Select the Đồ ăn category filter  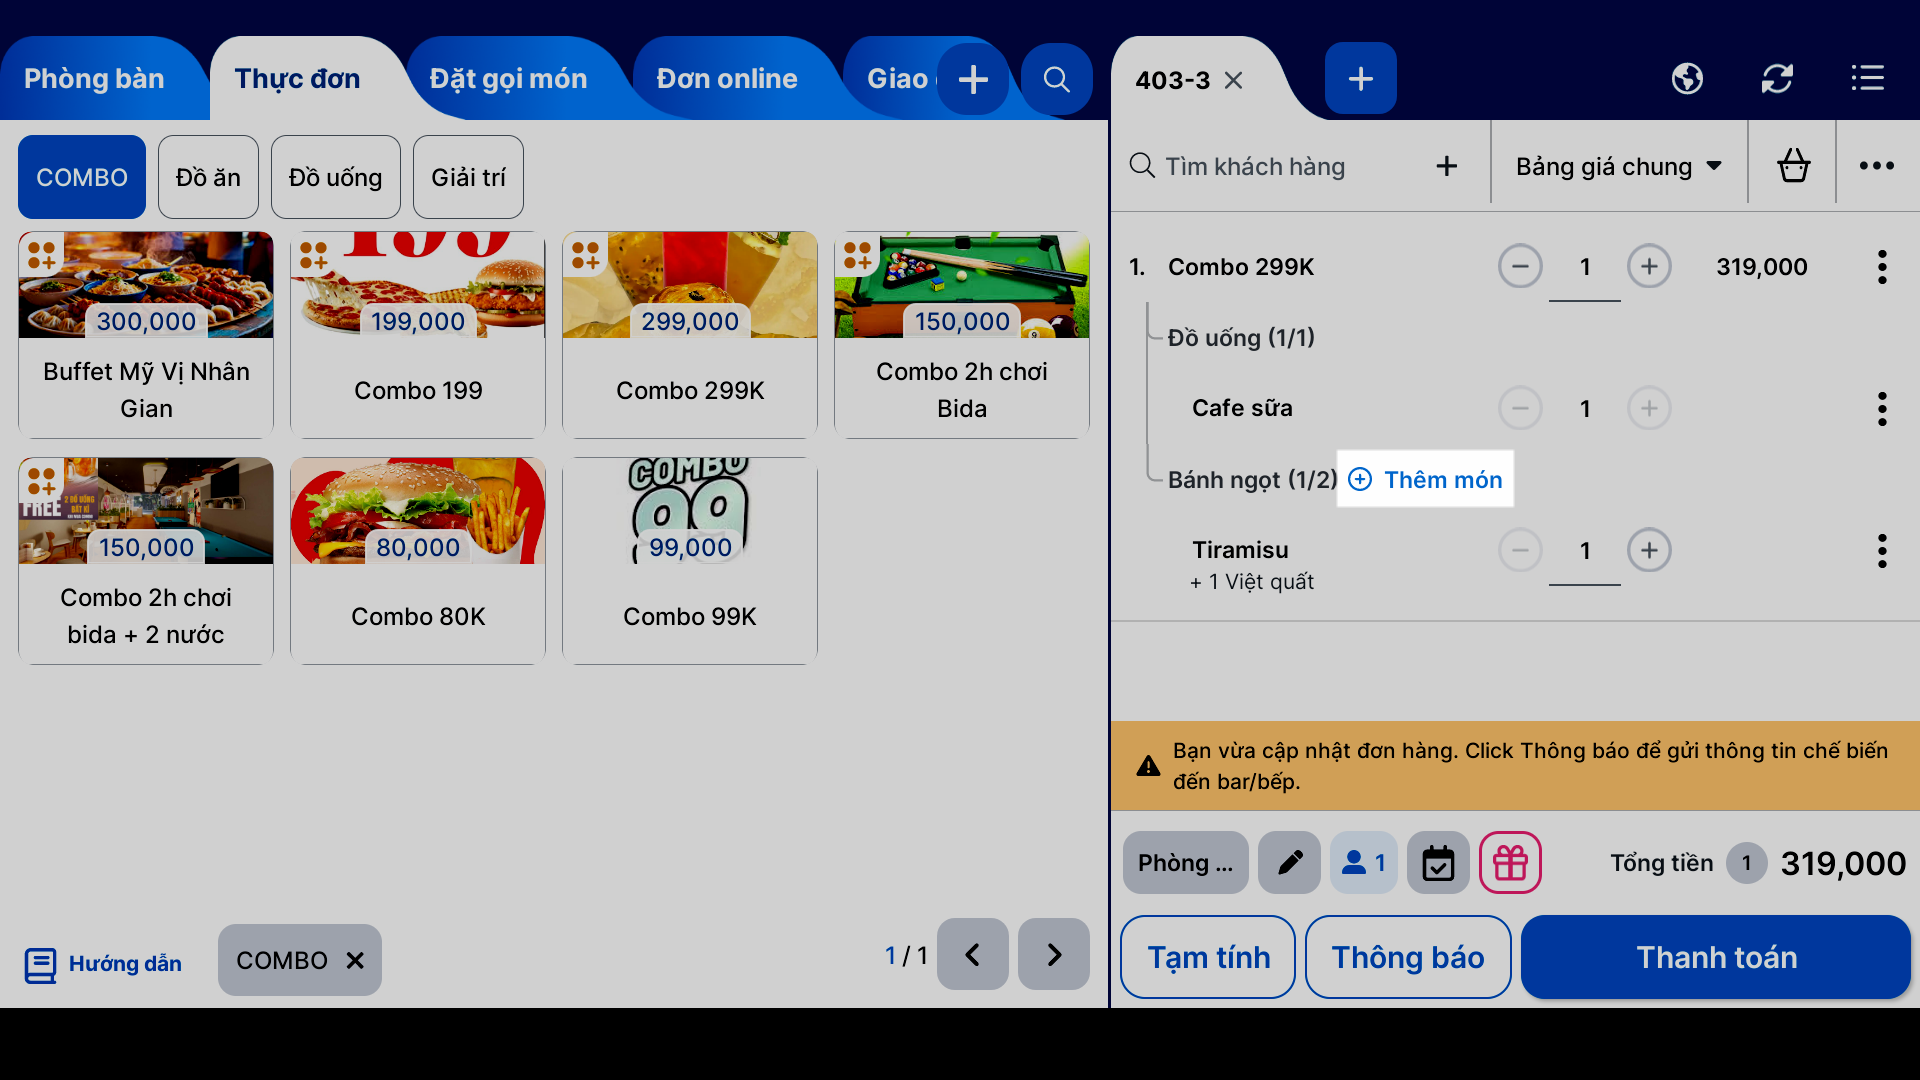point(208,177)
